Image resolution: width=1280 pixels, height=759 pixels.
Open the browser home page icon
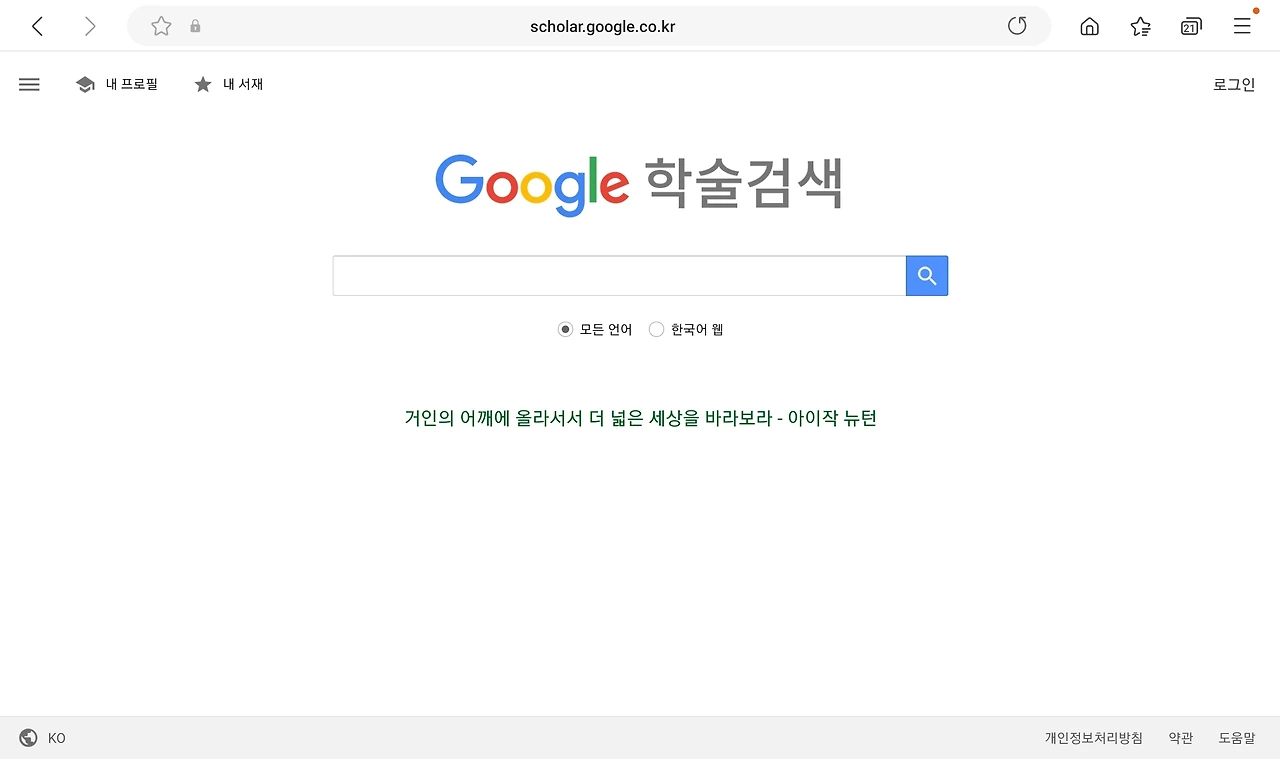1090,27
